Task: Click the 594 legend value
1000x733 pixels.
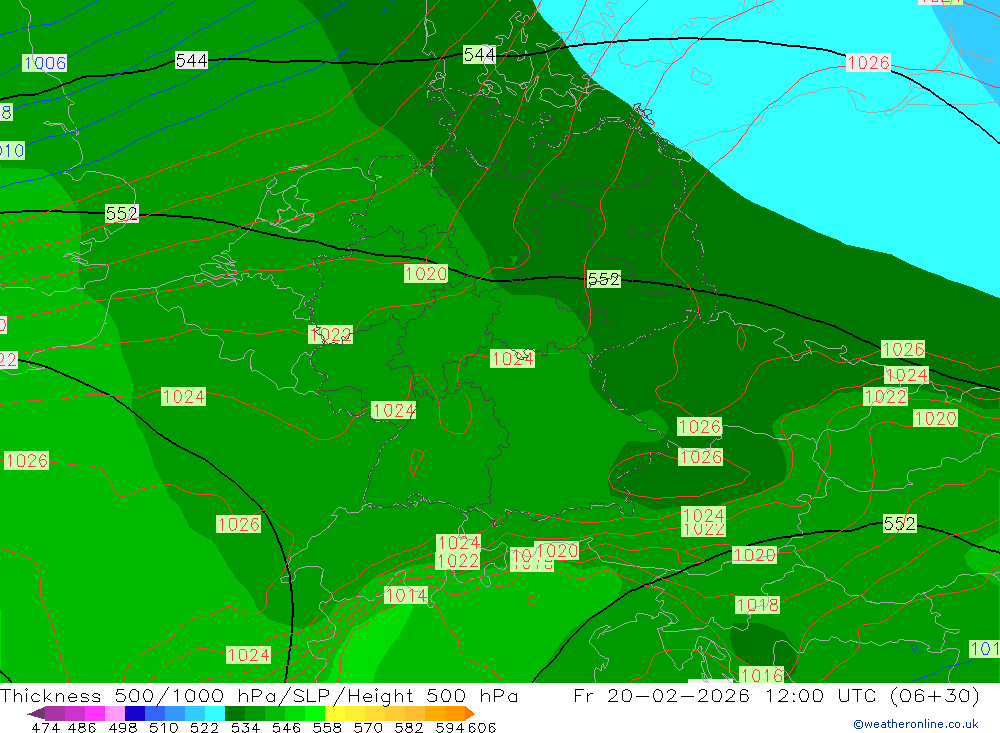Action: [x=450, y=728]
